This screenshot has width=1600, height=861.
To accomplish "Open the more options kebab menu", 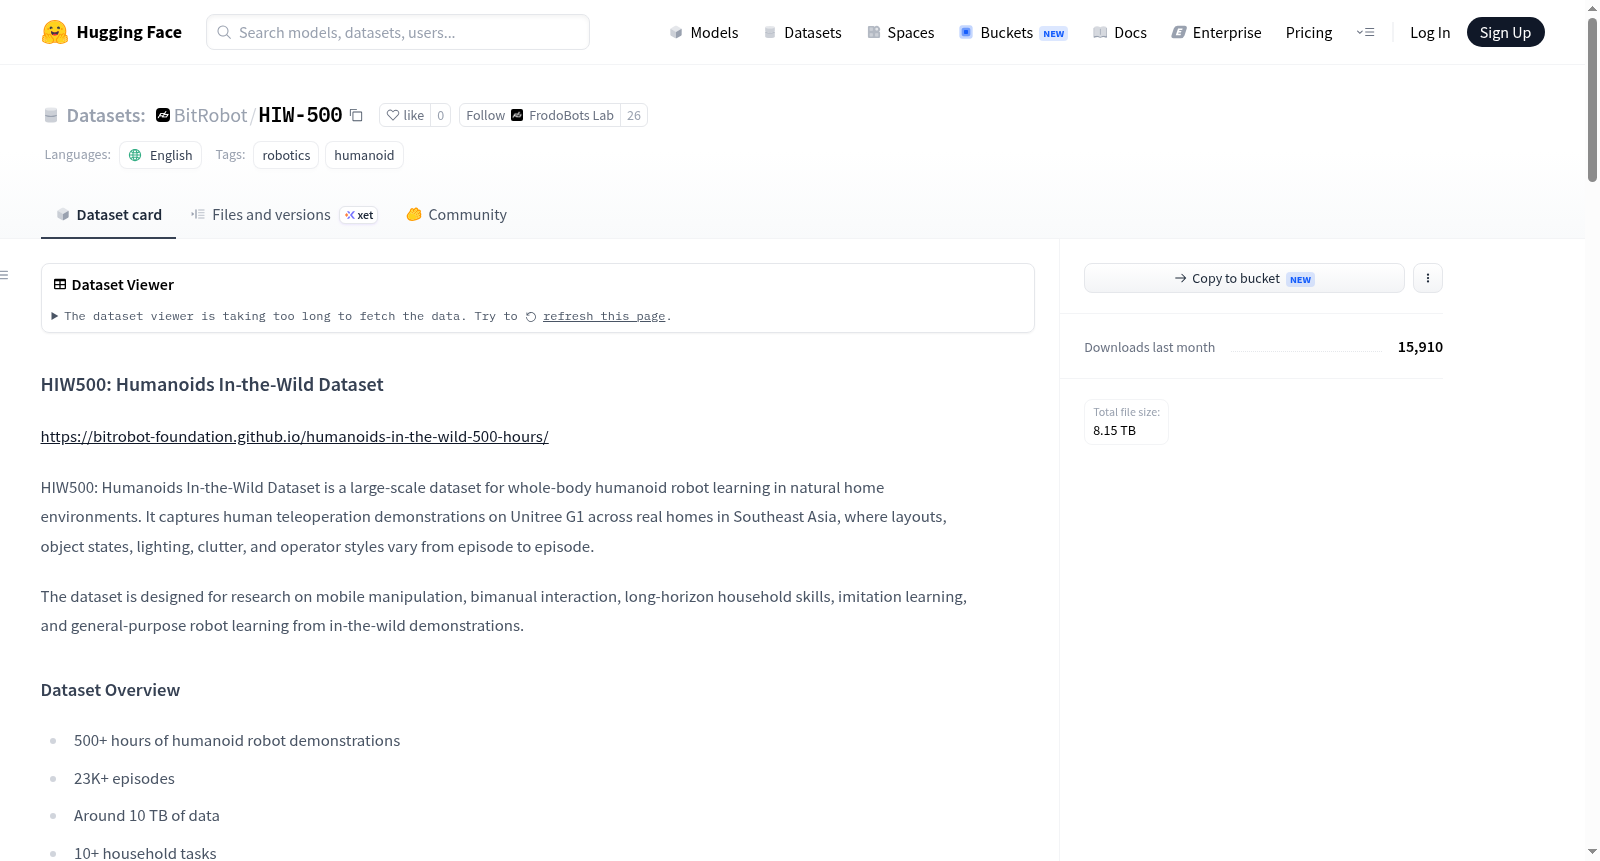I will 1428,278.
